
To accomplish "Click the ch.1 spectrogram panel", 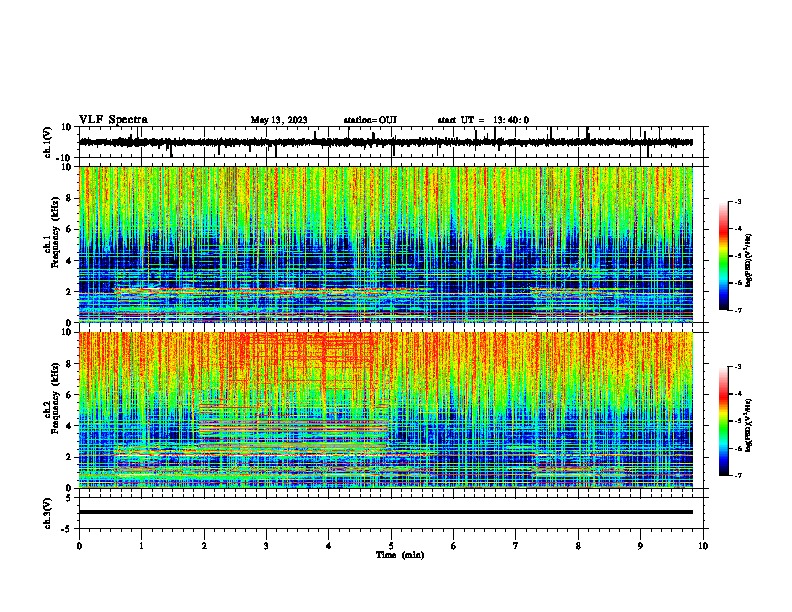I will click(x=386, y=244).
